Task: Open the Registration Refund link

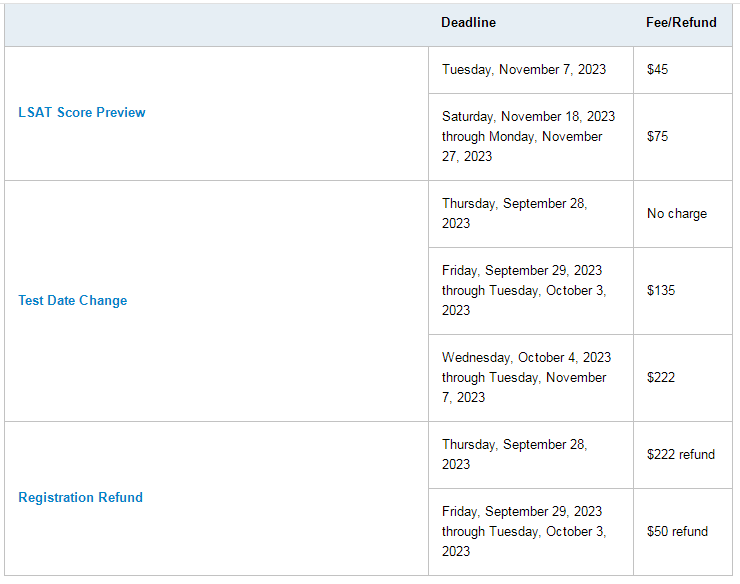Action: (x=80, y=497)
